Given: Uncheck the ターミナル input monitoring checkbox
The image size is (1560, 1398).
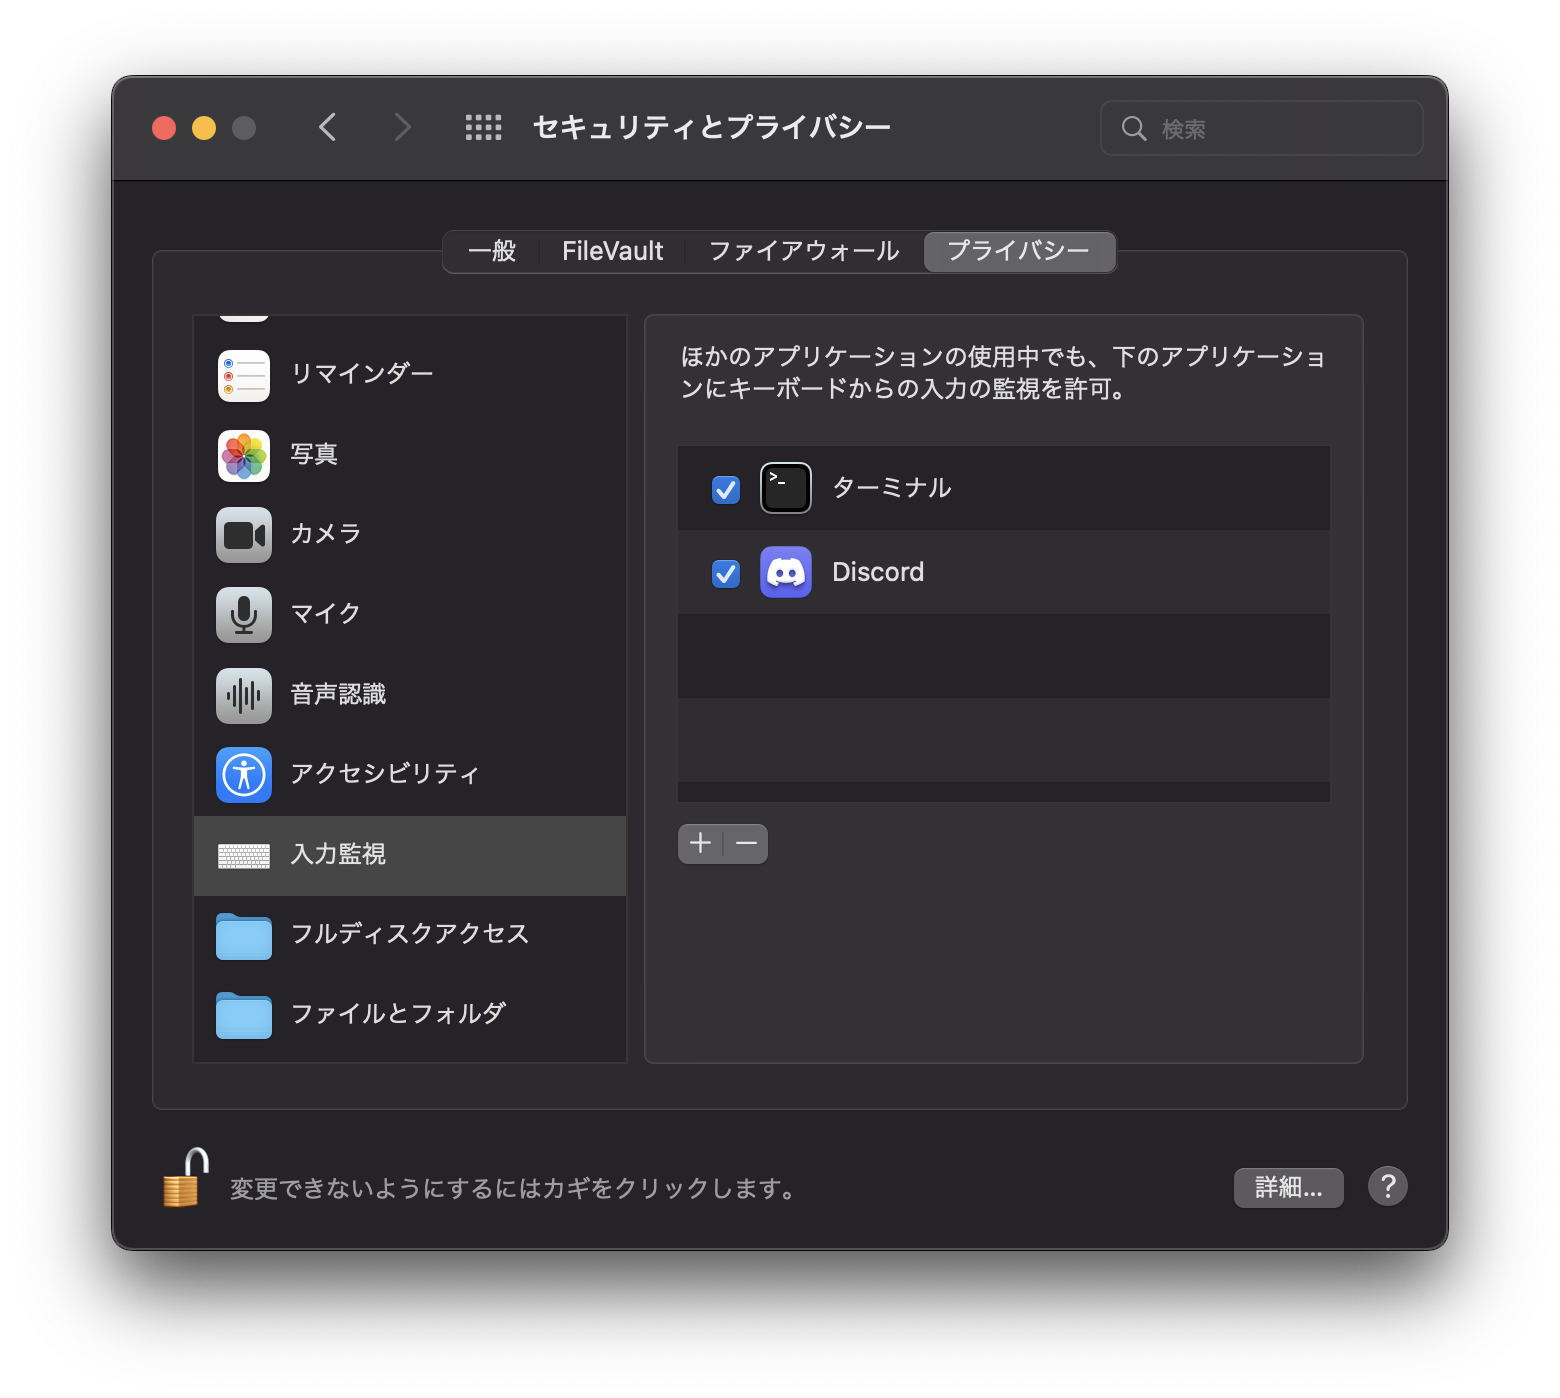Looking at the screenshot, I should click(x=726, y=488).
